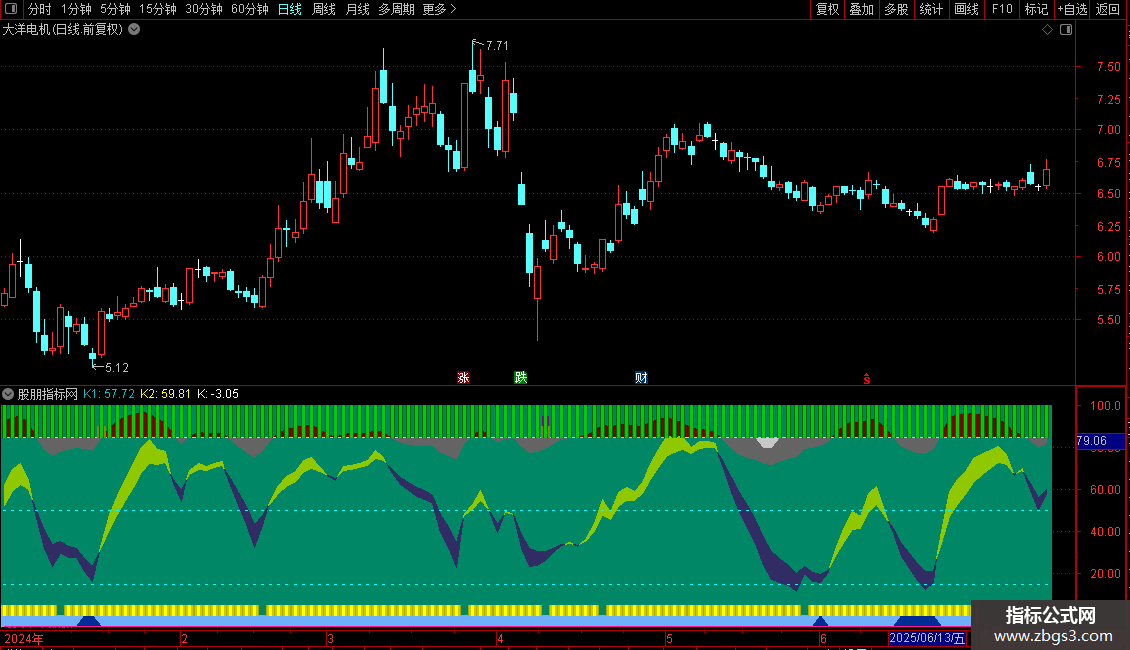Open the 多股 multi-stock view
1130x650 pixels.
[896, 9]
